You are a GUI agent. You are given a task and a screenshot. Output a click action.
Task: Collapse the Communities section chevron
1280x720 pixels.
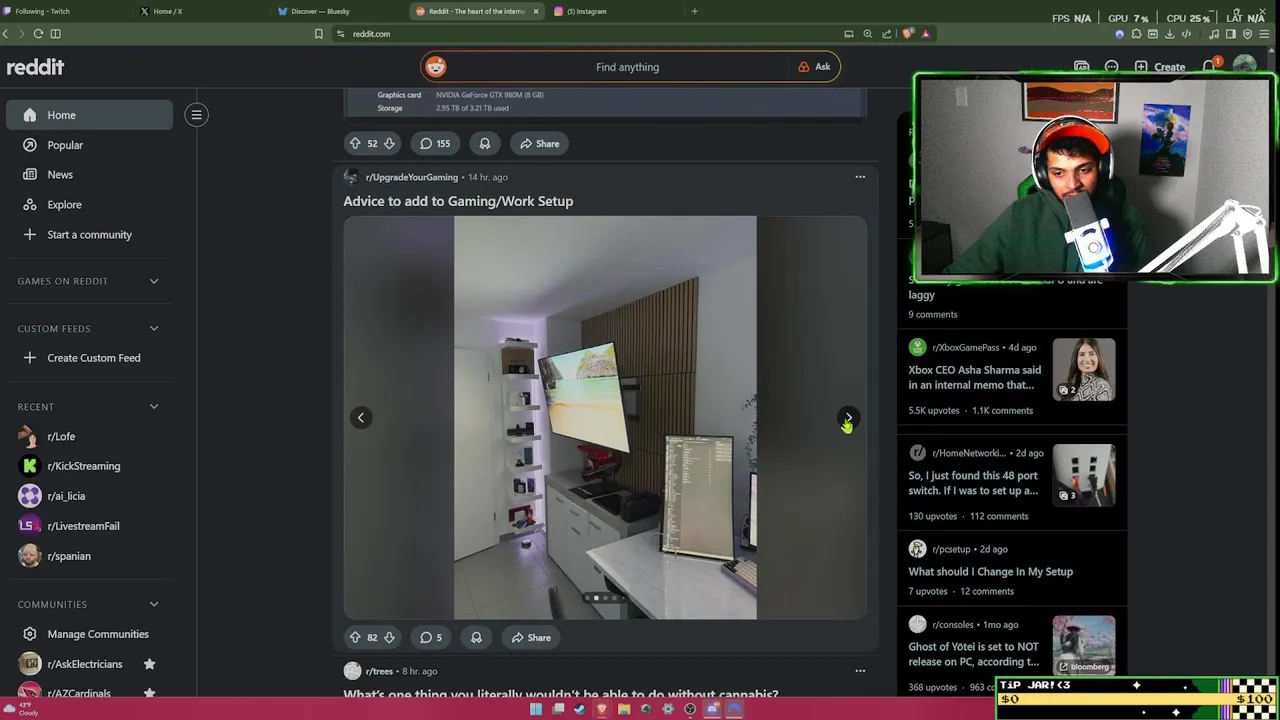[154, 604]
